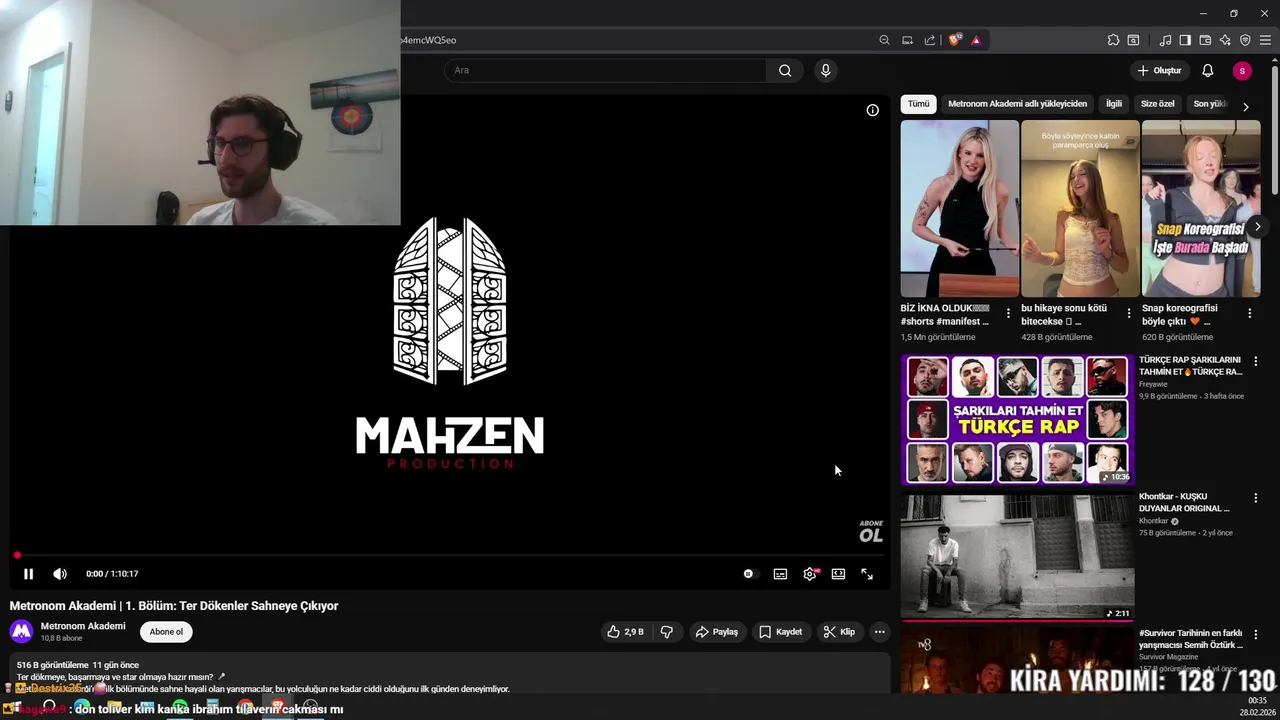This screenshot has height=720, width=1280.
Task: Open the Türkçe Rap guessing video thumbnail
Action: [1017, 420]
